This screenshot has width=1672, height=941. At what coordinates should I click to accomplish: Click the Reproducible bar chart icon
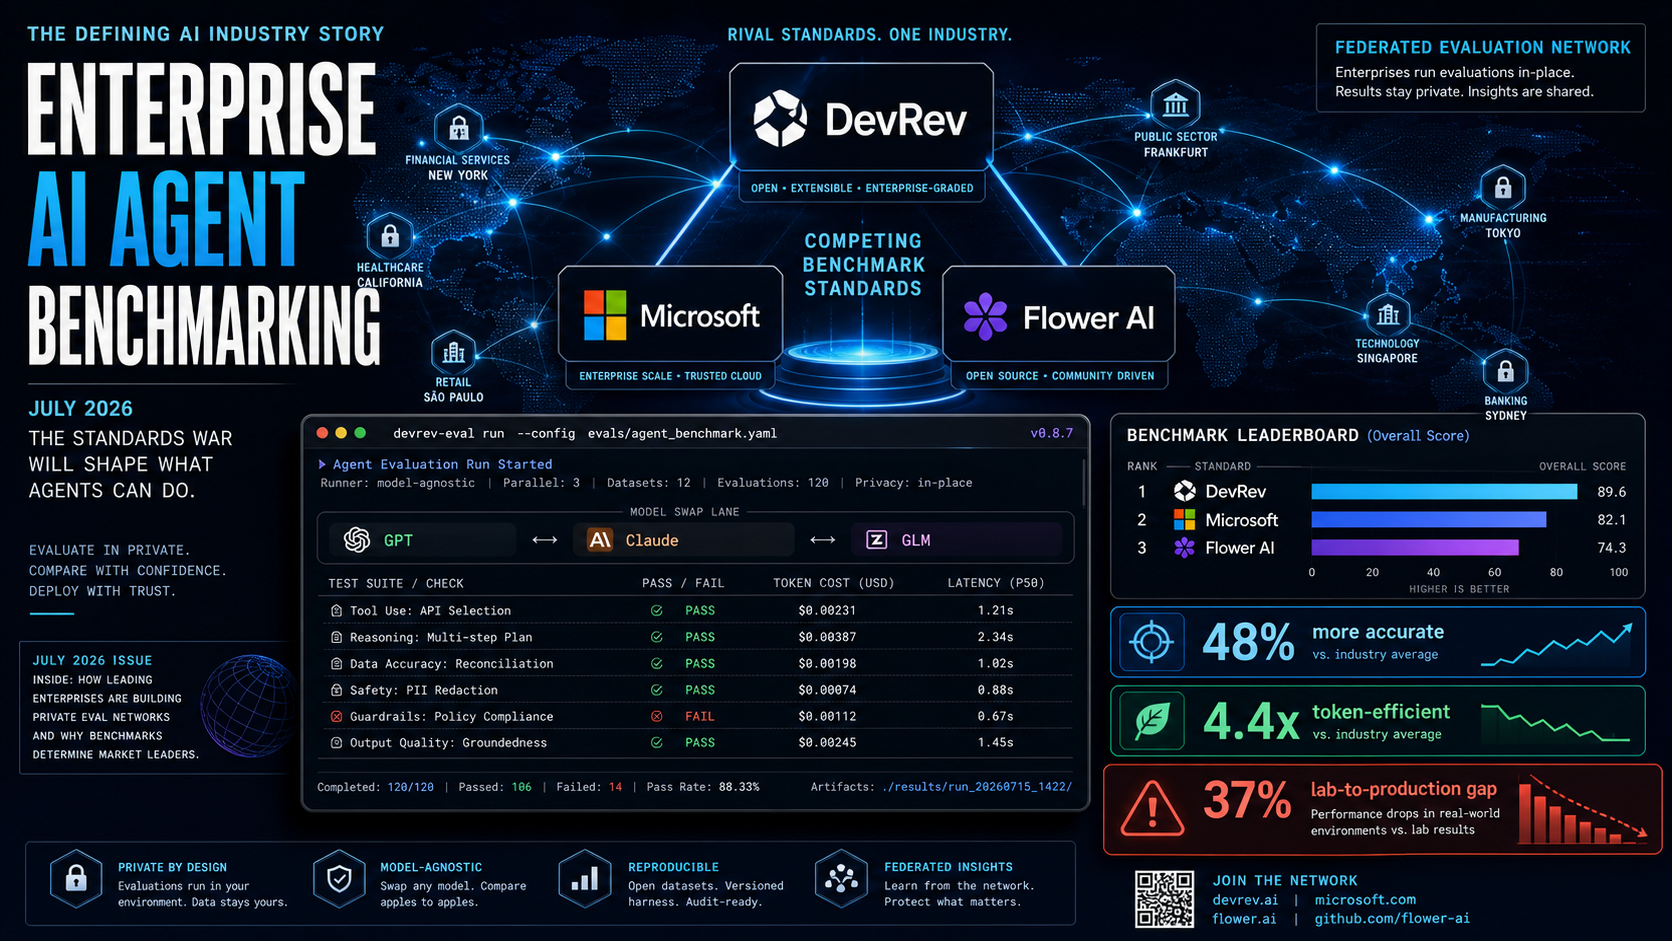[585, 878]
